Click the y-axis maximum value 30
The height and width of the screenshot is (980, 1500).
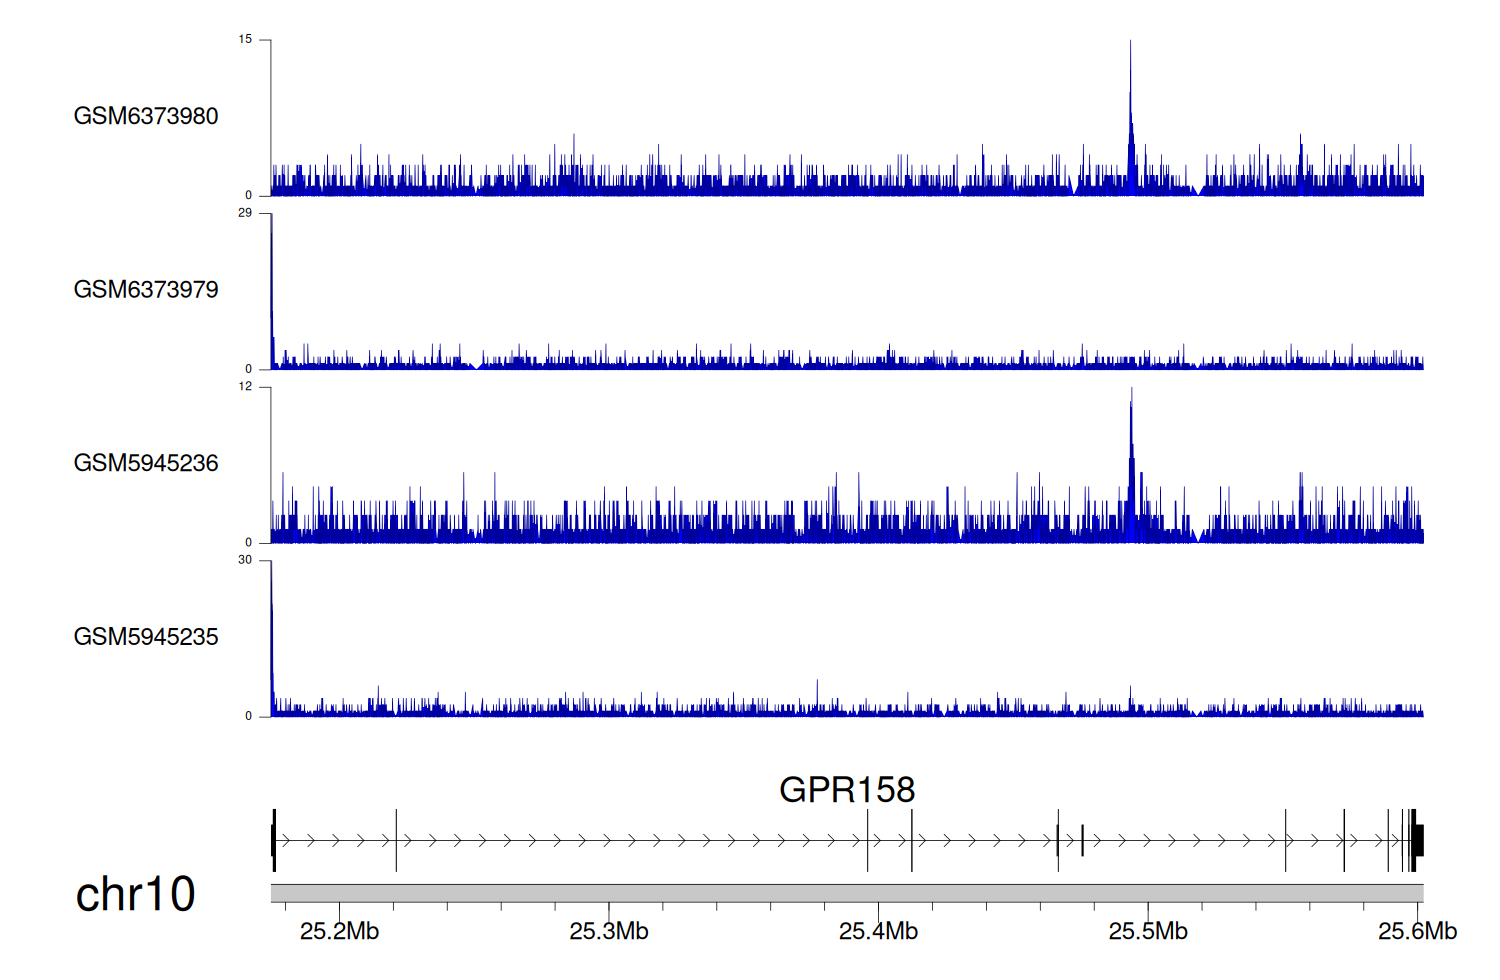[245, 560]
